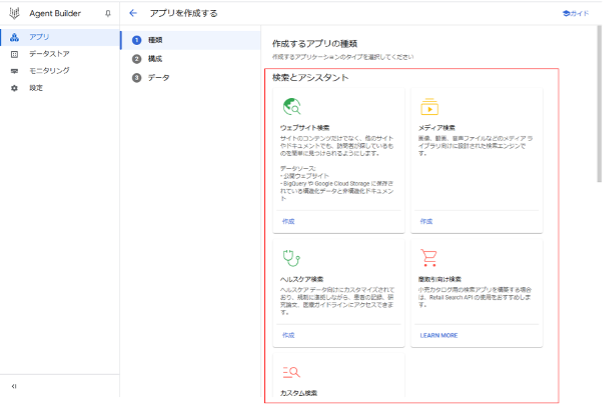604x408 pixels.
Task: Click the メディア検索 video icon
Action: pyautogui.click(x=430, y=107)
